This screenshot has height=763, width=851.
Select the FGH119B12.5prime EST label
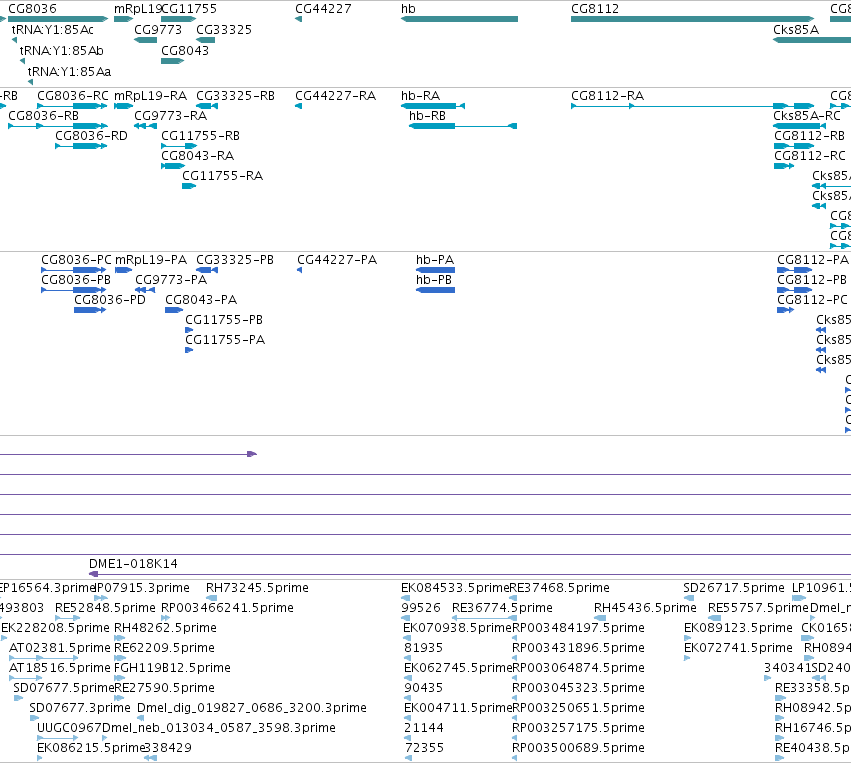pyautogui.click(x=173, y=669)
